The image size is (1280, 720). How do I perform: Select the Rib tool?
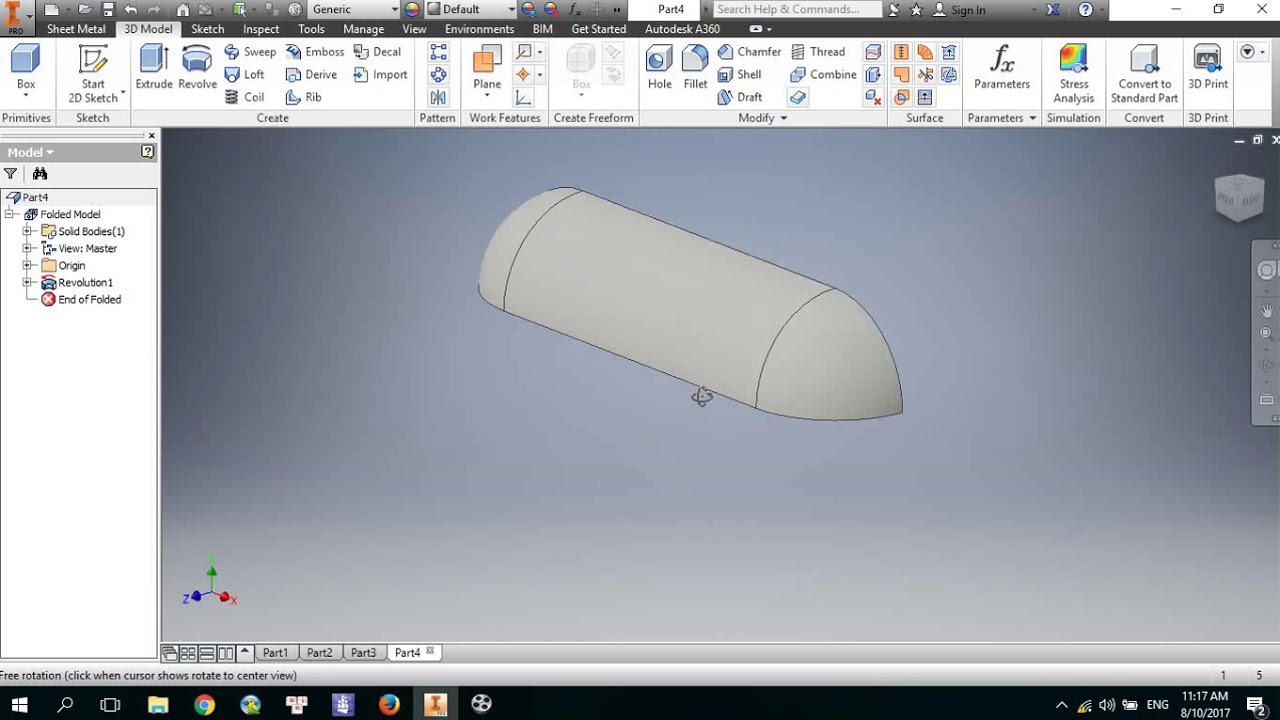point(304,97)
